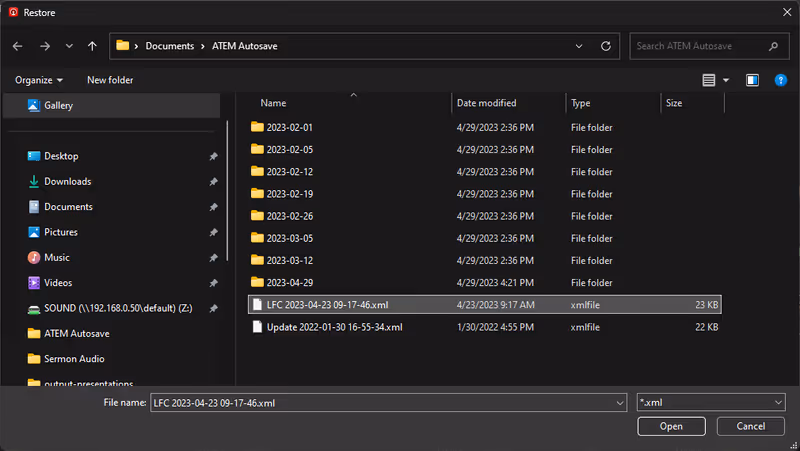
Task: Open the view options dropdown arrow
Action: coord(726,80)
